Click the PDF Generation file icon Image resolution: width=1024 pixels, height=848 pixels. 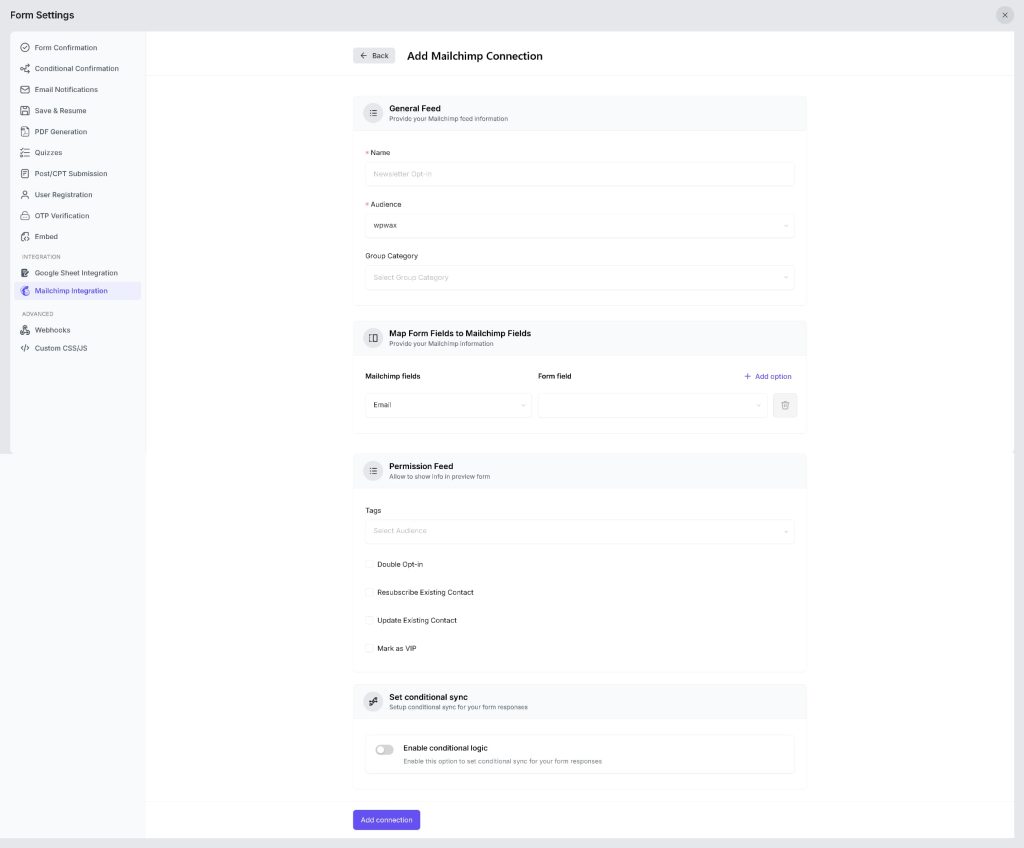pos(25,131)
